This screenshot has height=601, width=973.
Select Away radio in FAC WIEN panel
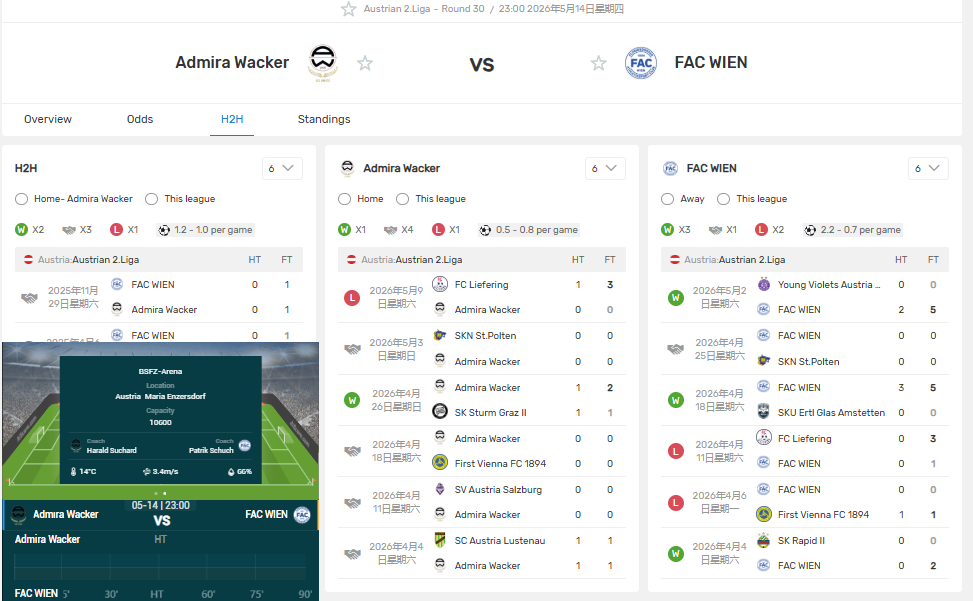click(x=668, y=199)
